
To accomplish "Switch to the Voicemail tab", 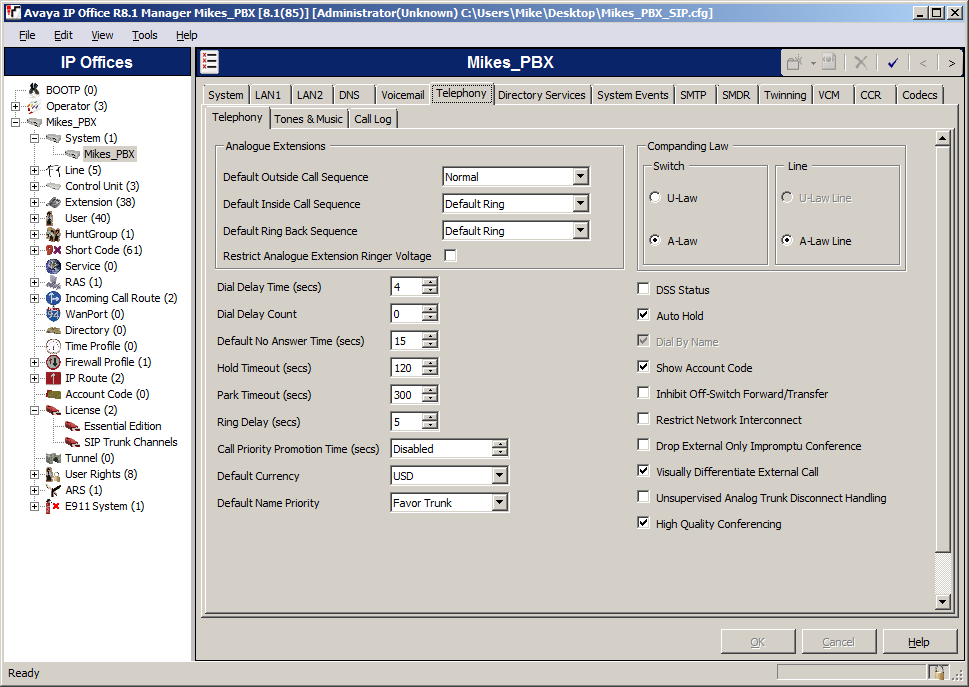I will click(402, 95).
